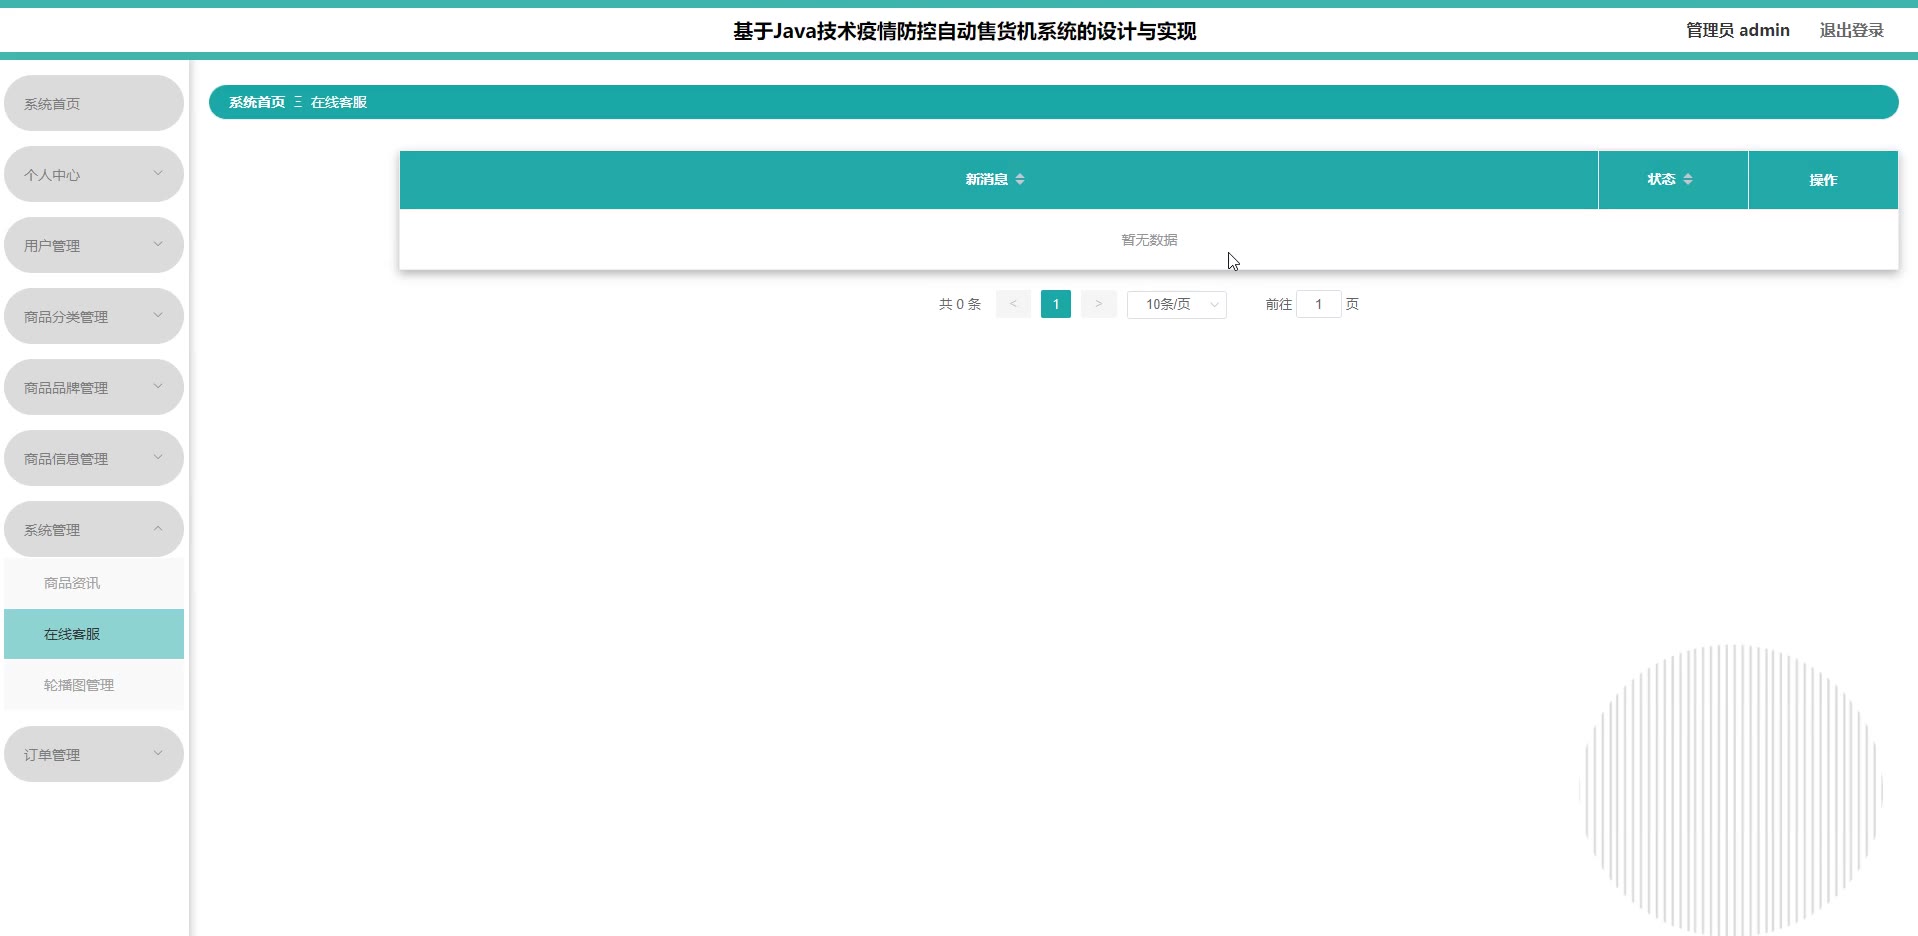Click the chevron next to 商品信息管理
Image resolution: width=1918 pixels, height=936 pixels.
(158, 457)
